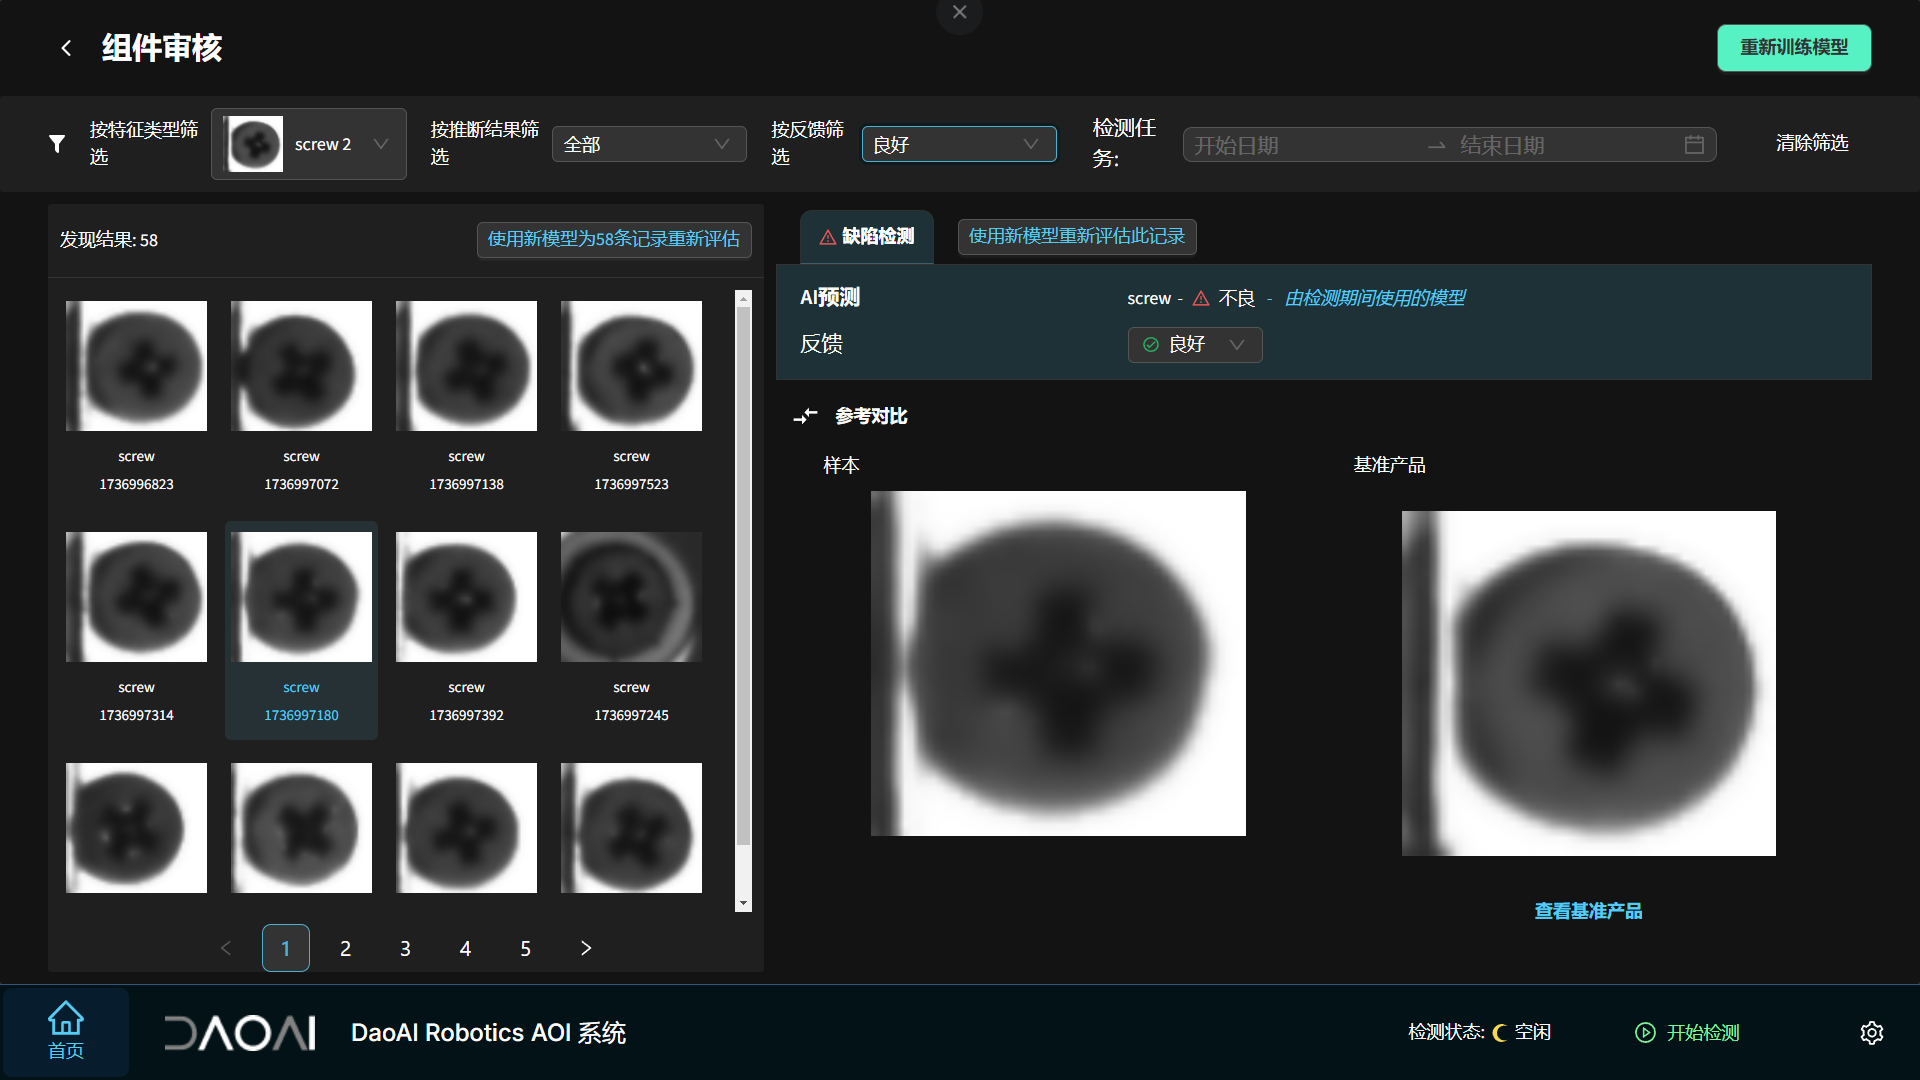
Task: Open the date range calendar icon
Action: 1694,145
